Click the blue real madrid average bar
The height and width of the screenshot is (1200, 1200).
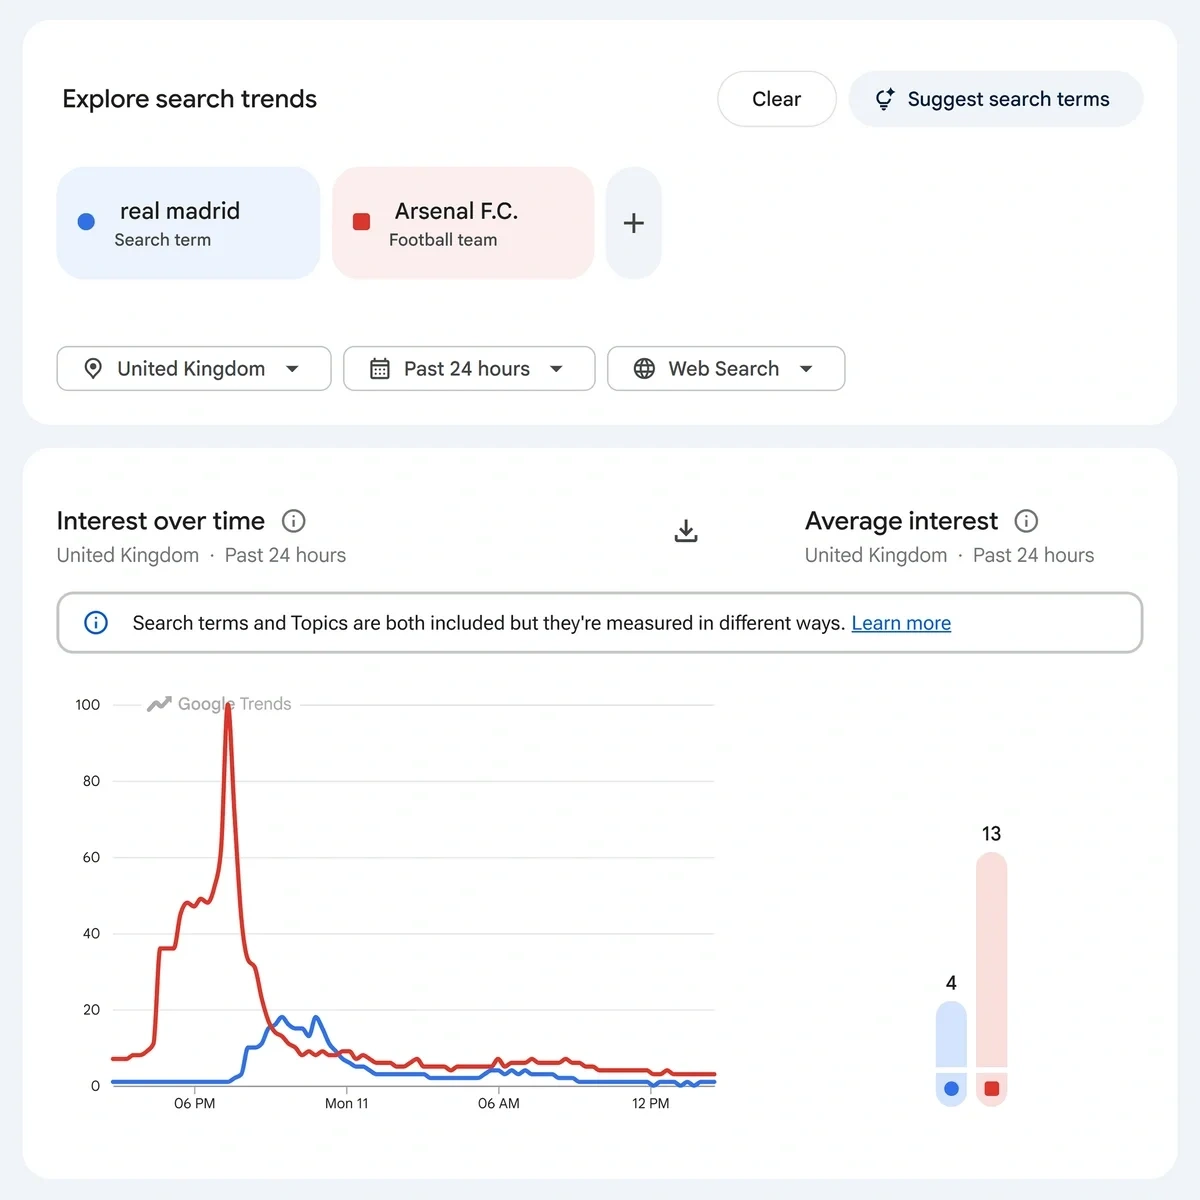click(x=951, y=1034)
